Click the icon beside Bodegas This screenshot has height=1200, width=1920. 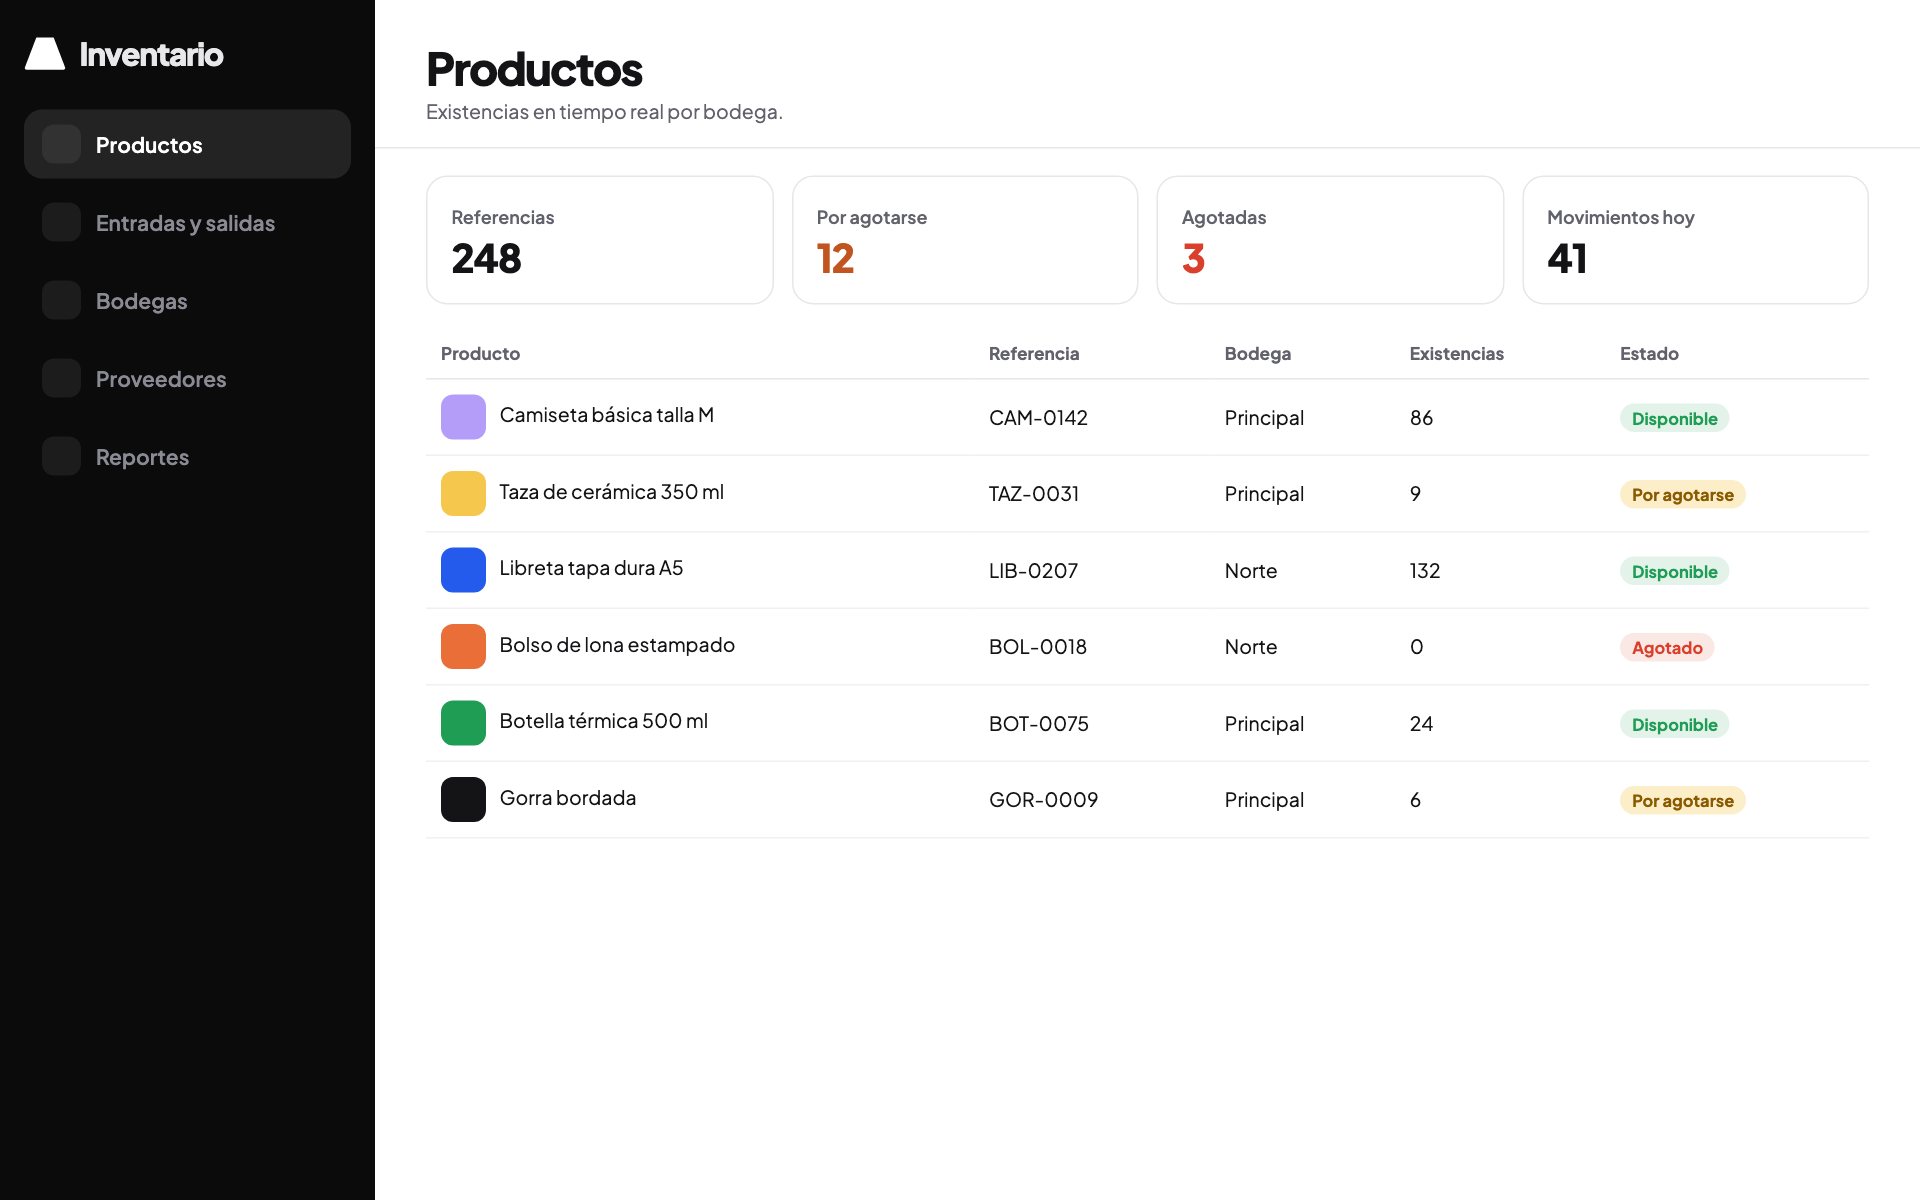click(x=61, y=300)
